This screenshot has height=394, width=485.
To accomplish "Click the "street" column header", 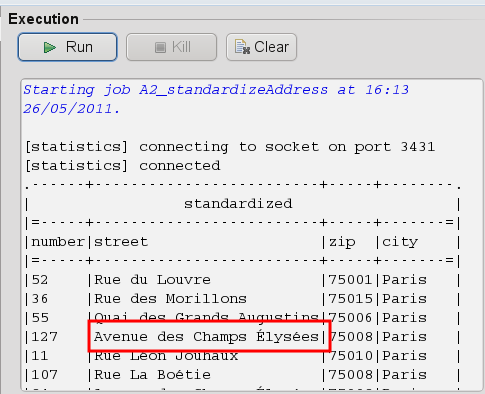I will click(121, 242).
